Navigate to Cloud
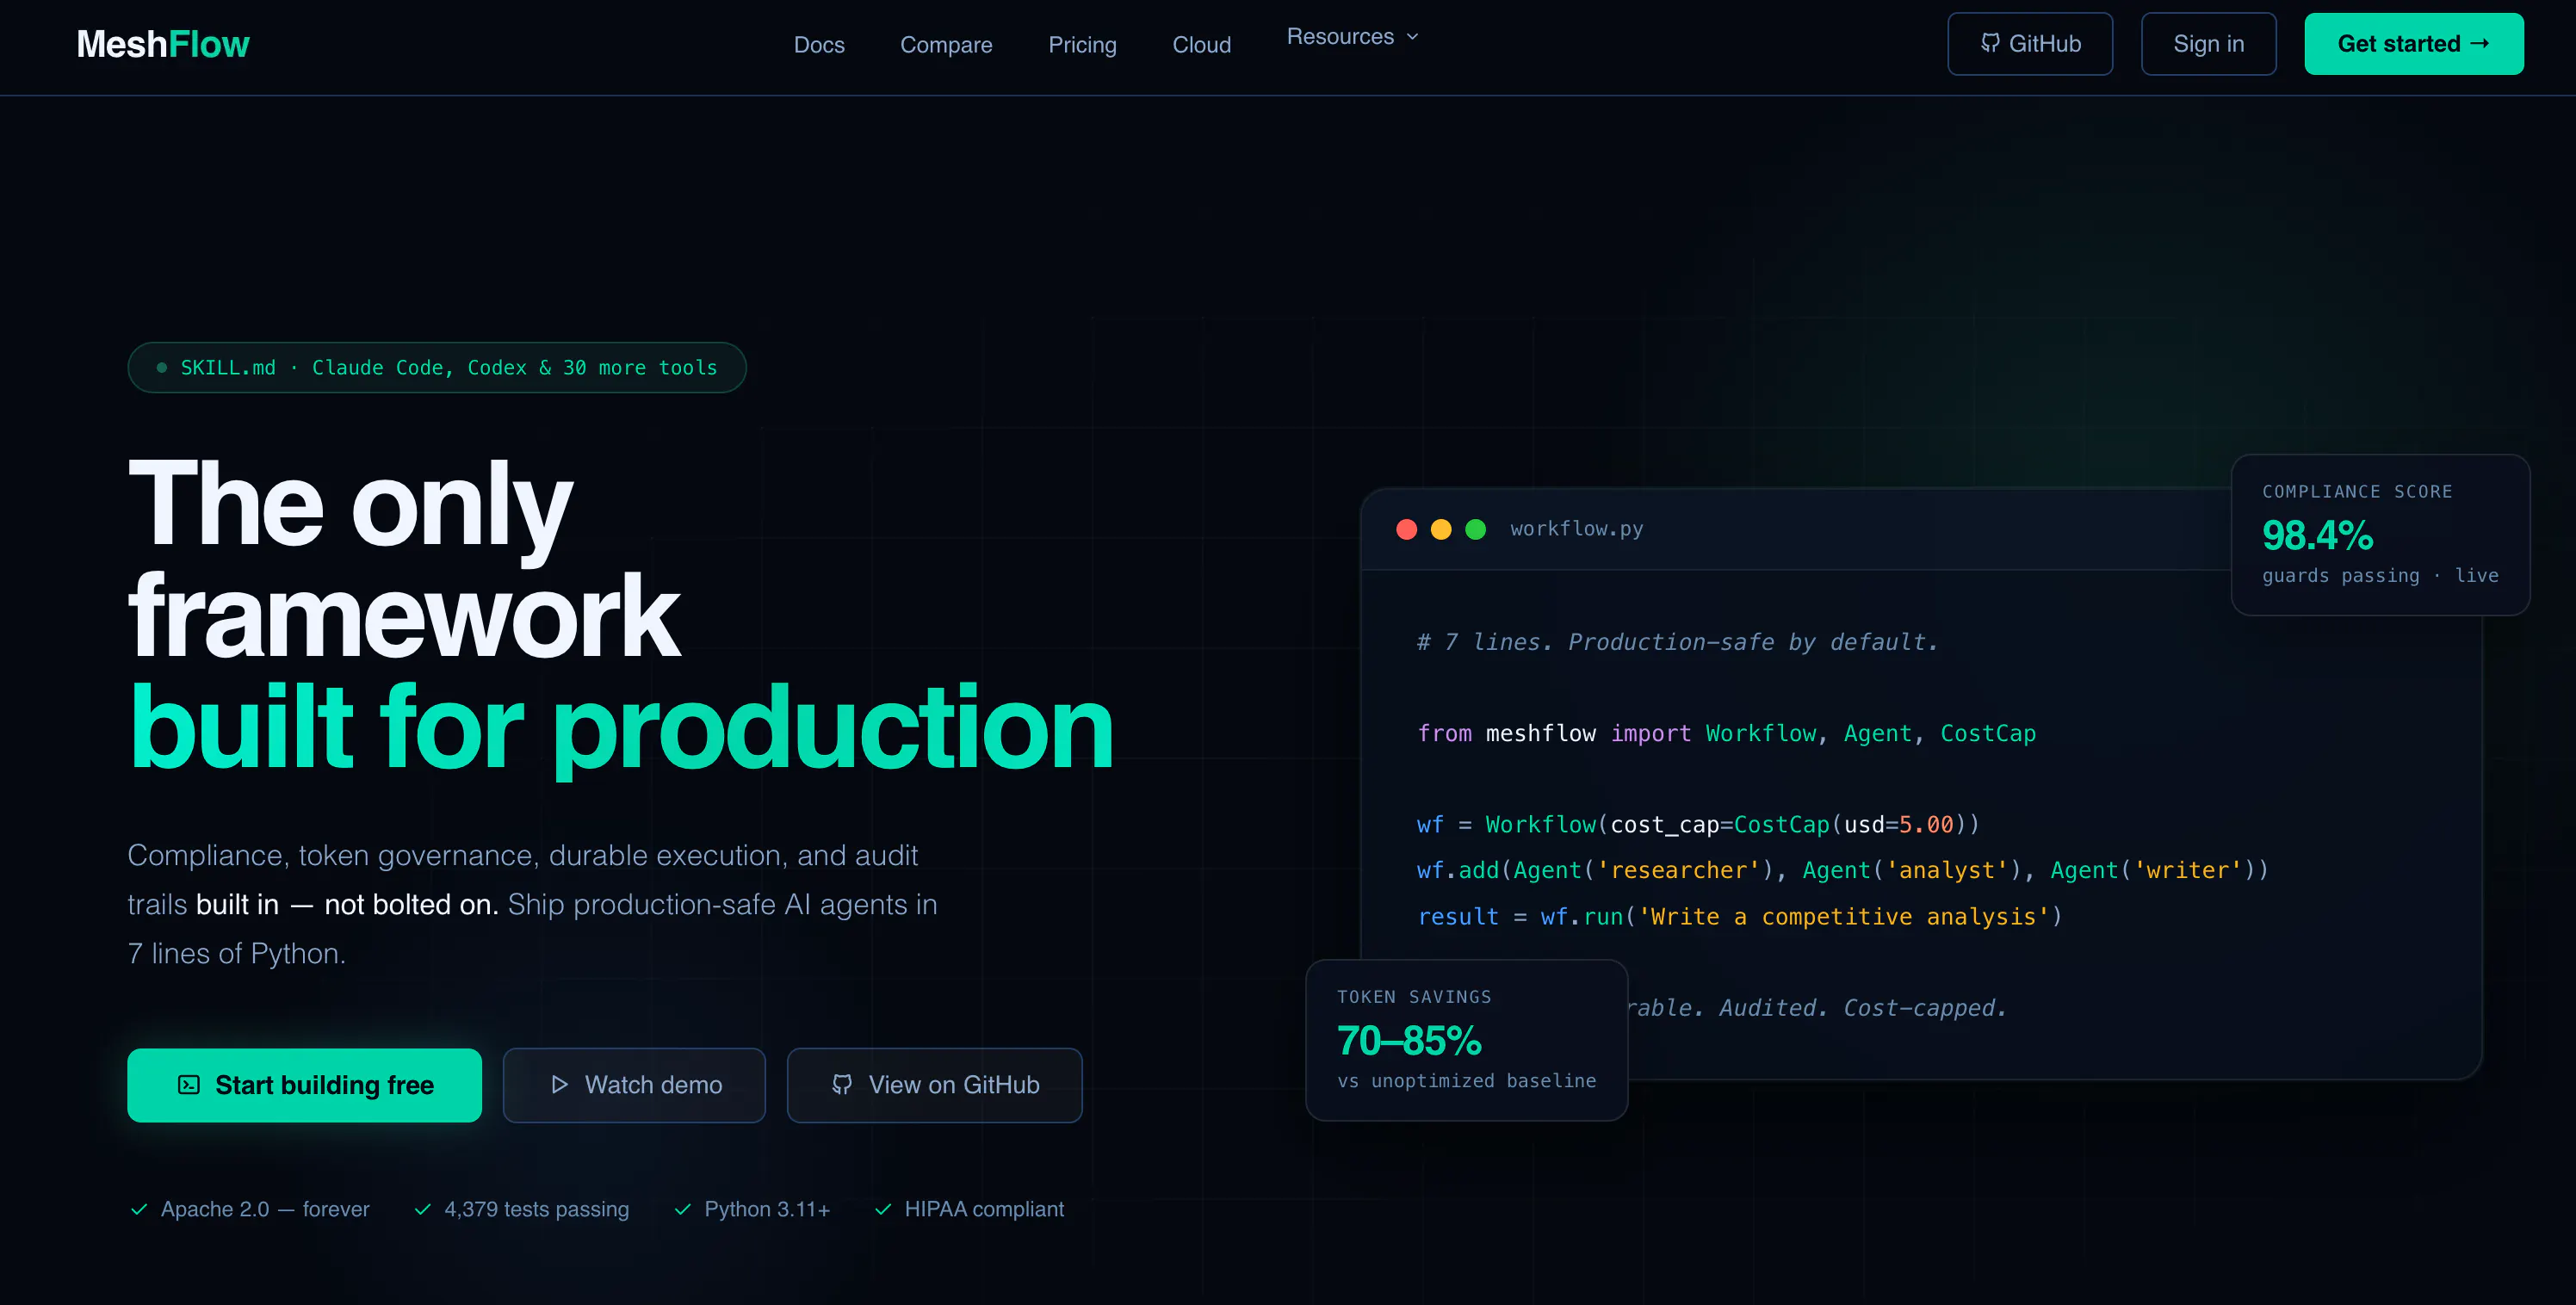 pos(1201,45)
